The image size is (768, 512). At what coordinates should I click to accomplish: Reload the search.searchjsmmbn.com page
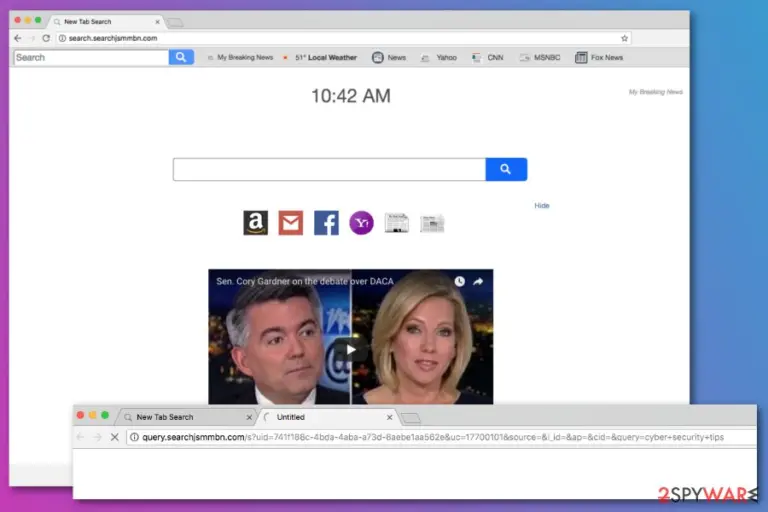[46, 38]
